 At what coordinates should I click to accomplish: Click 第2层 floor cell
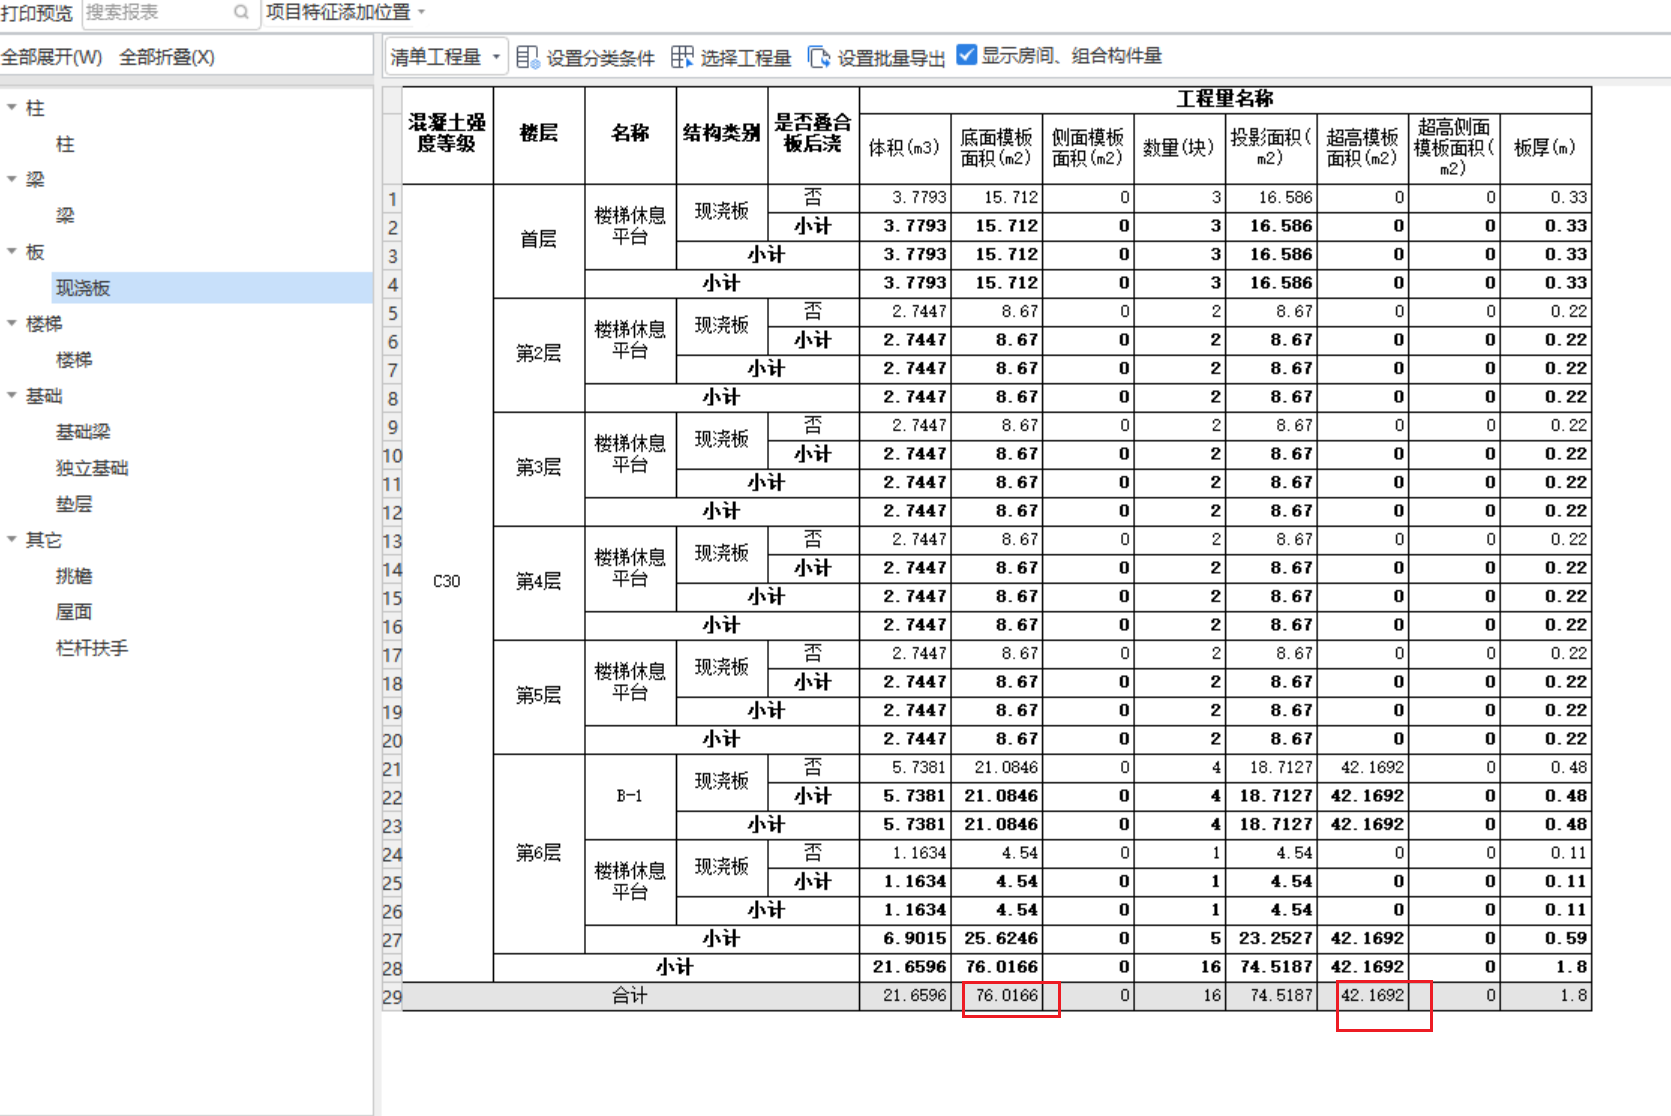pyautogui.click(x=539, y=354)
